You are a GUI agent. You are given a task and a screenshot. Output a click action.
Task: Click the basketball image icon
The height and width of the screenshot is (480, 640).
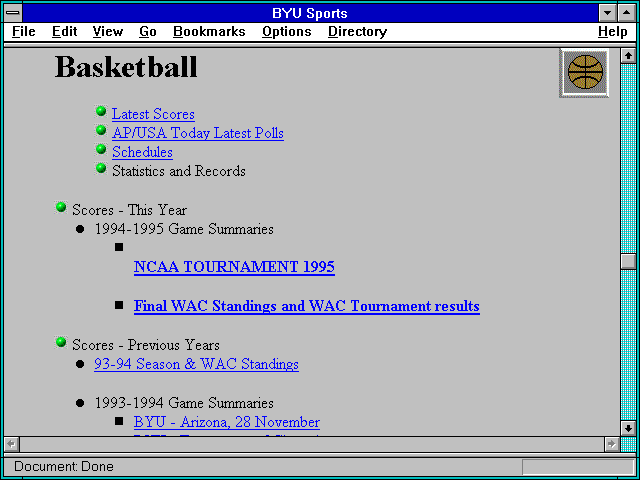tap(584, 73)
